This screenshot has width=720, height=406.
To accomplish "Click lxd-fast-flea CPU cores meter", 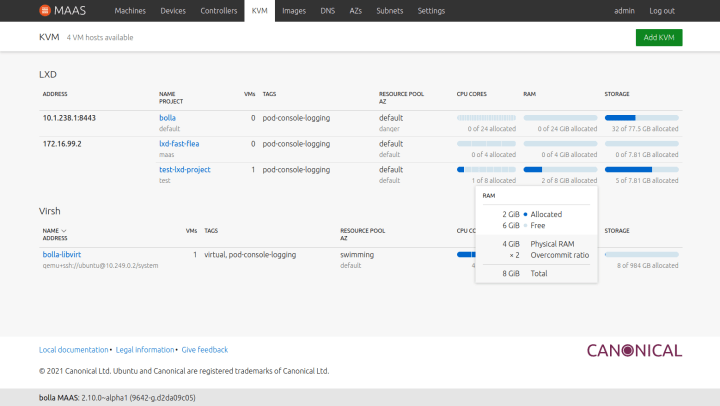I will [x=486, y=144].
